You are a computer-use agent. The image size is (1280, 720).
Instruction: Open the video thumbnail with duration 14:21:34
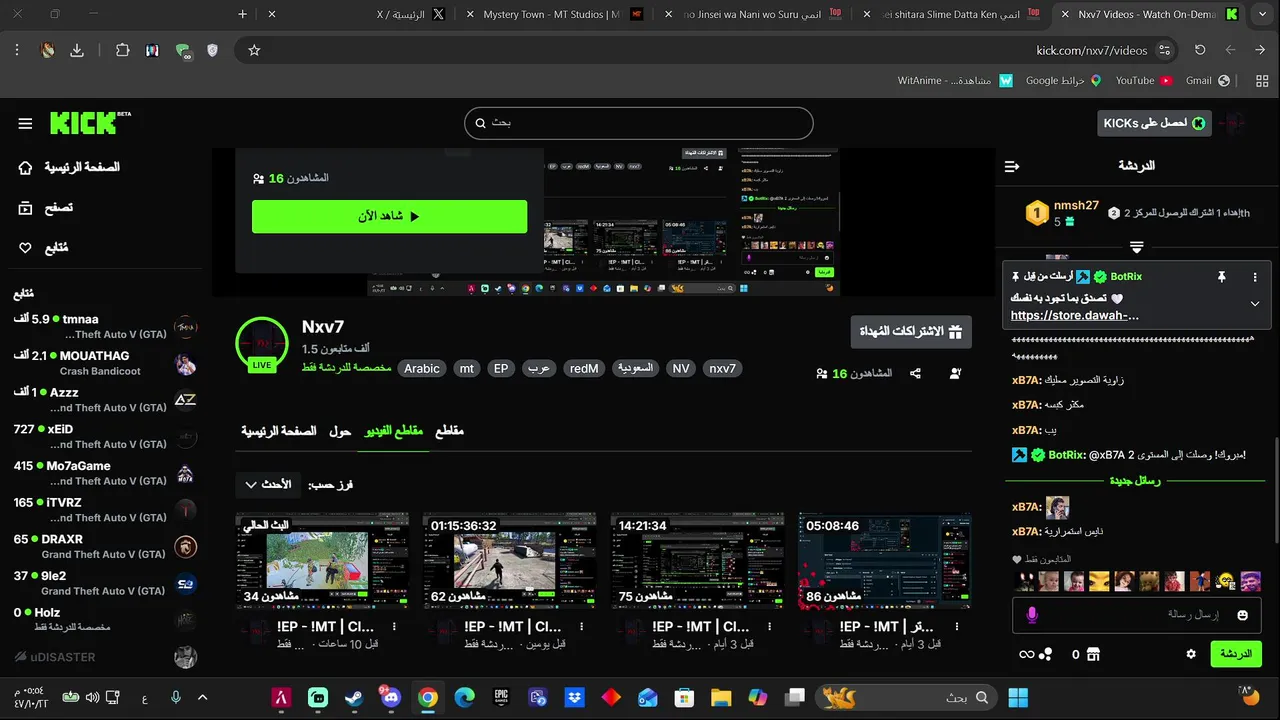pos(697,561)
